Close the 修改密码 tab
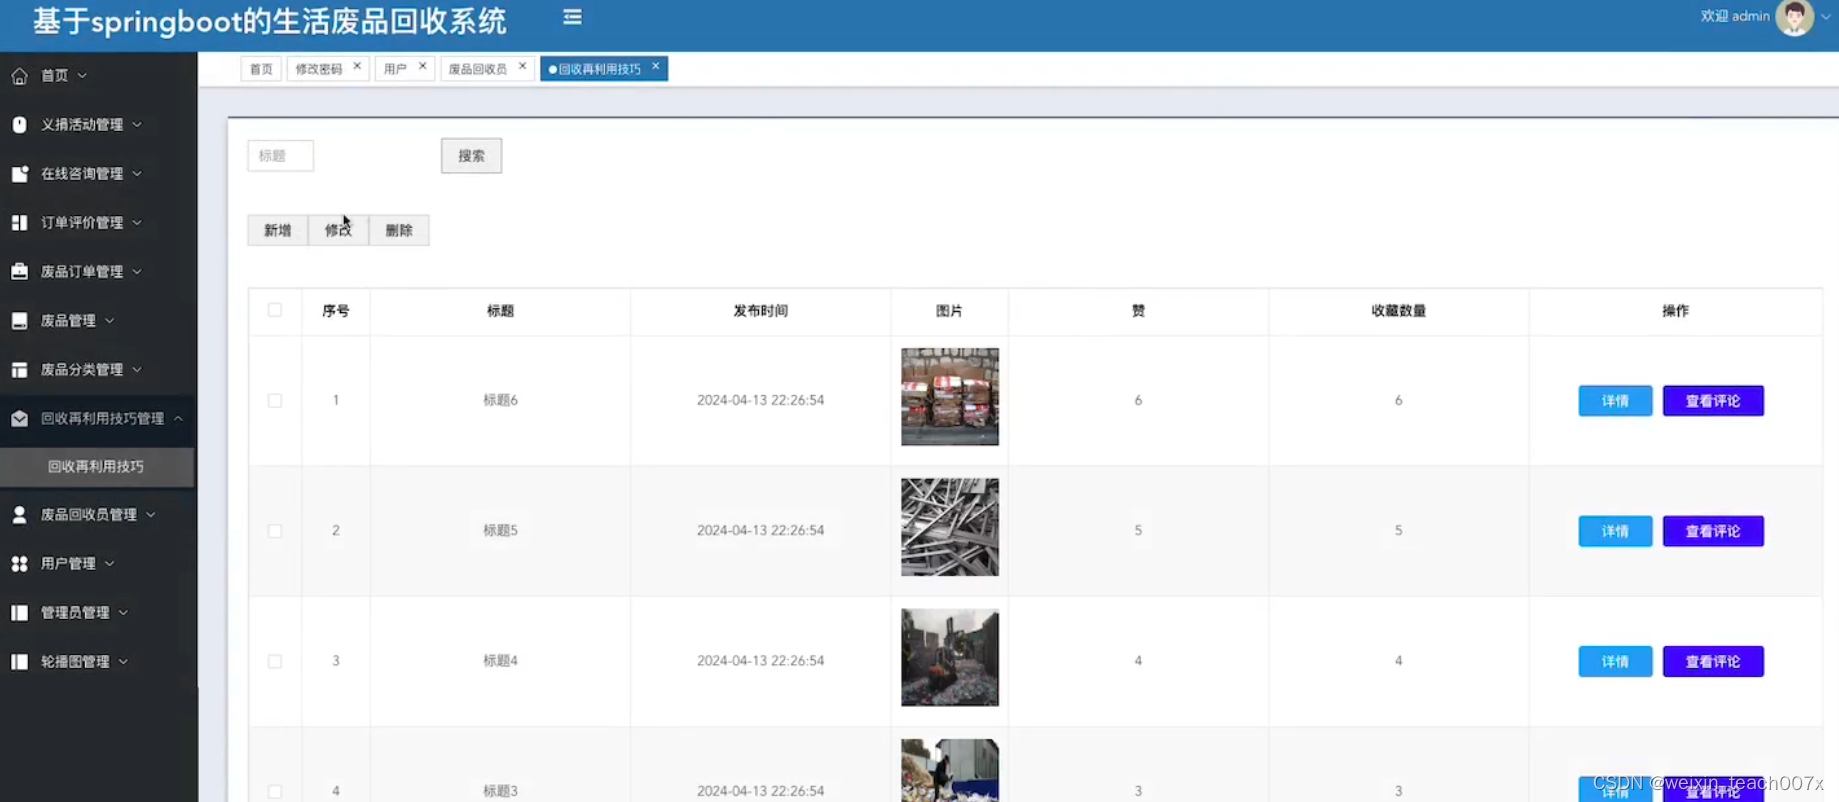This screenshot has width=1839, height=802. [357, 66]
